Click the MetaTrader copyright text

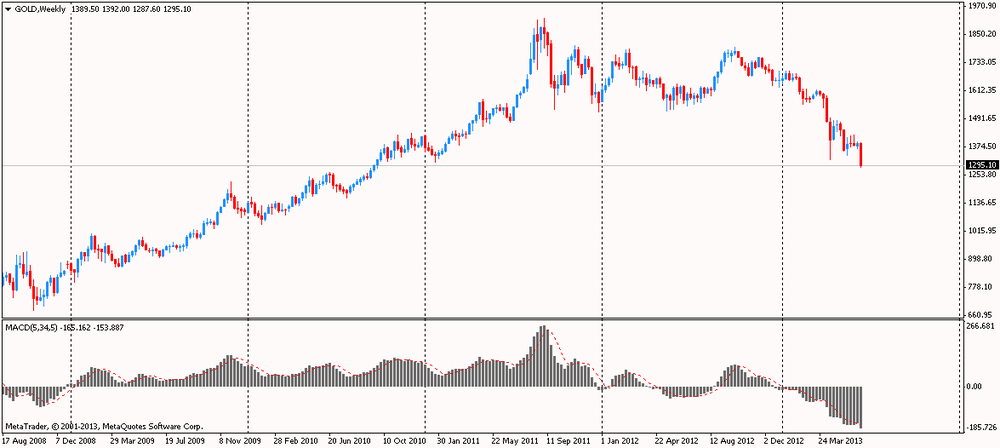pyautogui.click(x=90, y=427)
